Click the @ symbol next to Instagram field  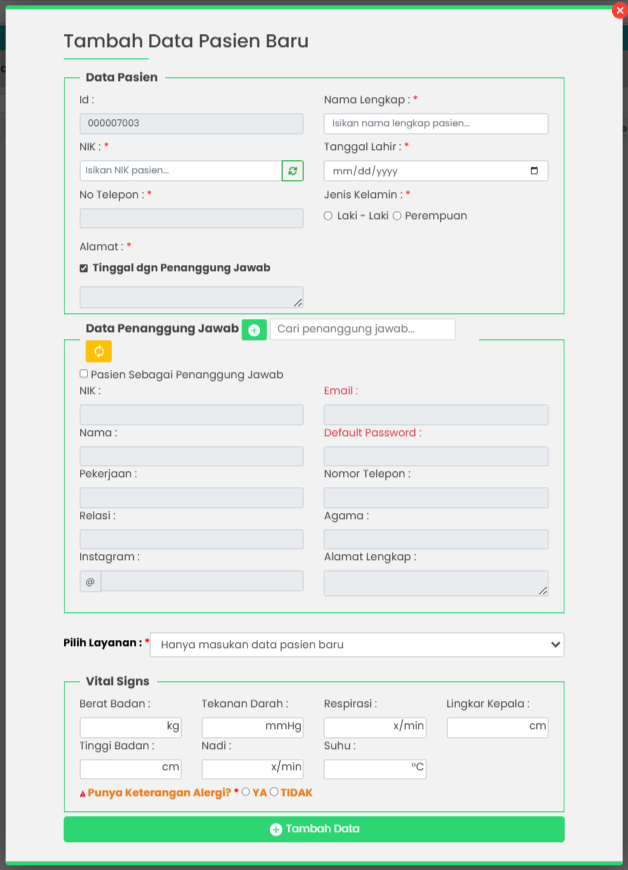tap(90, 581)
